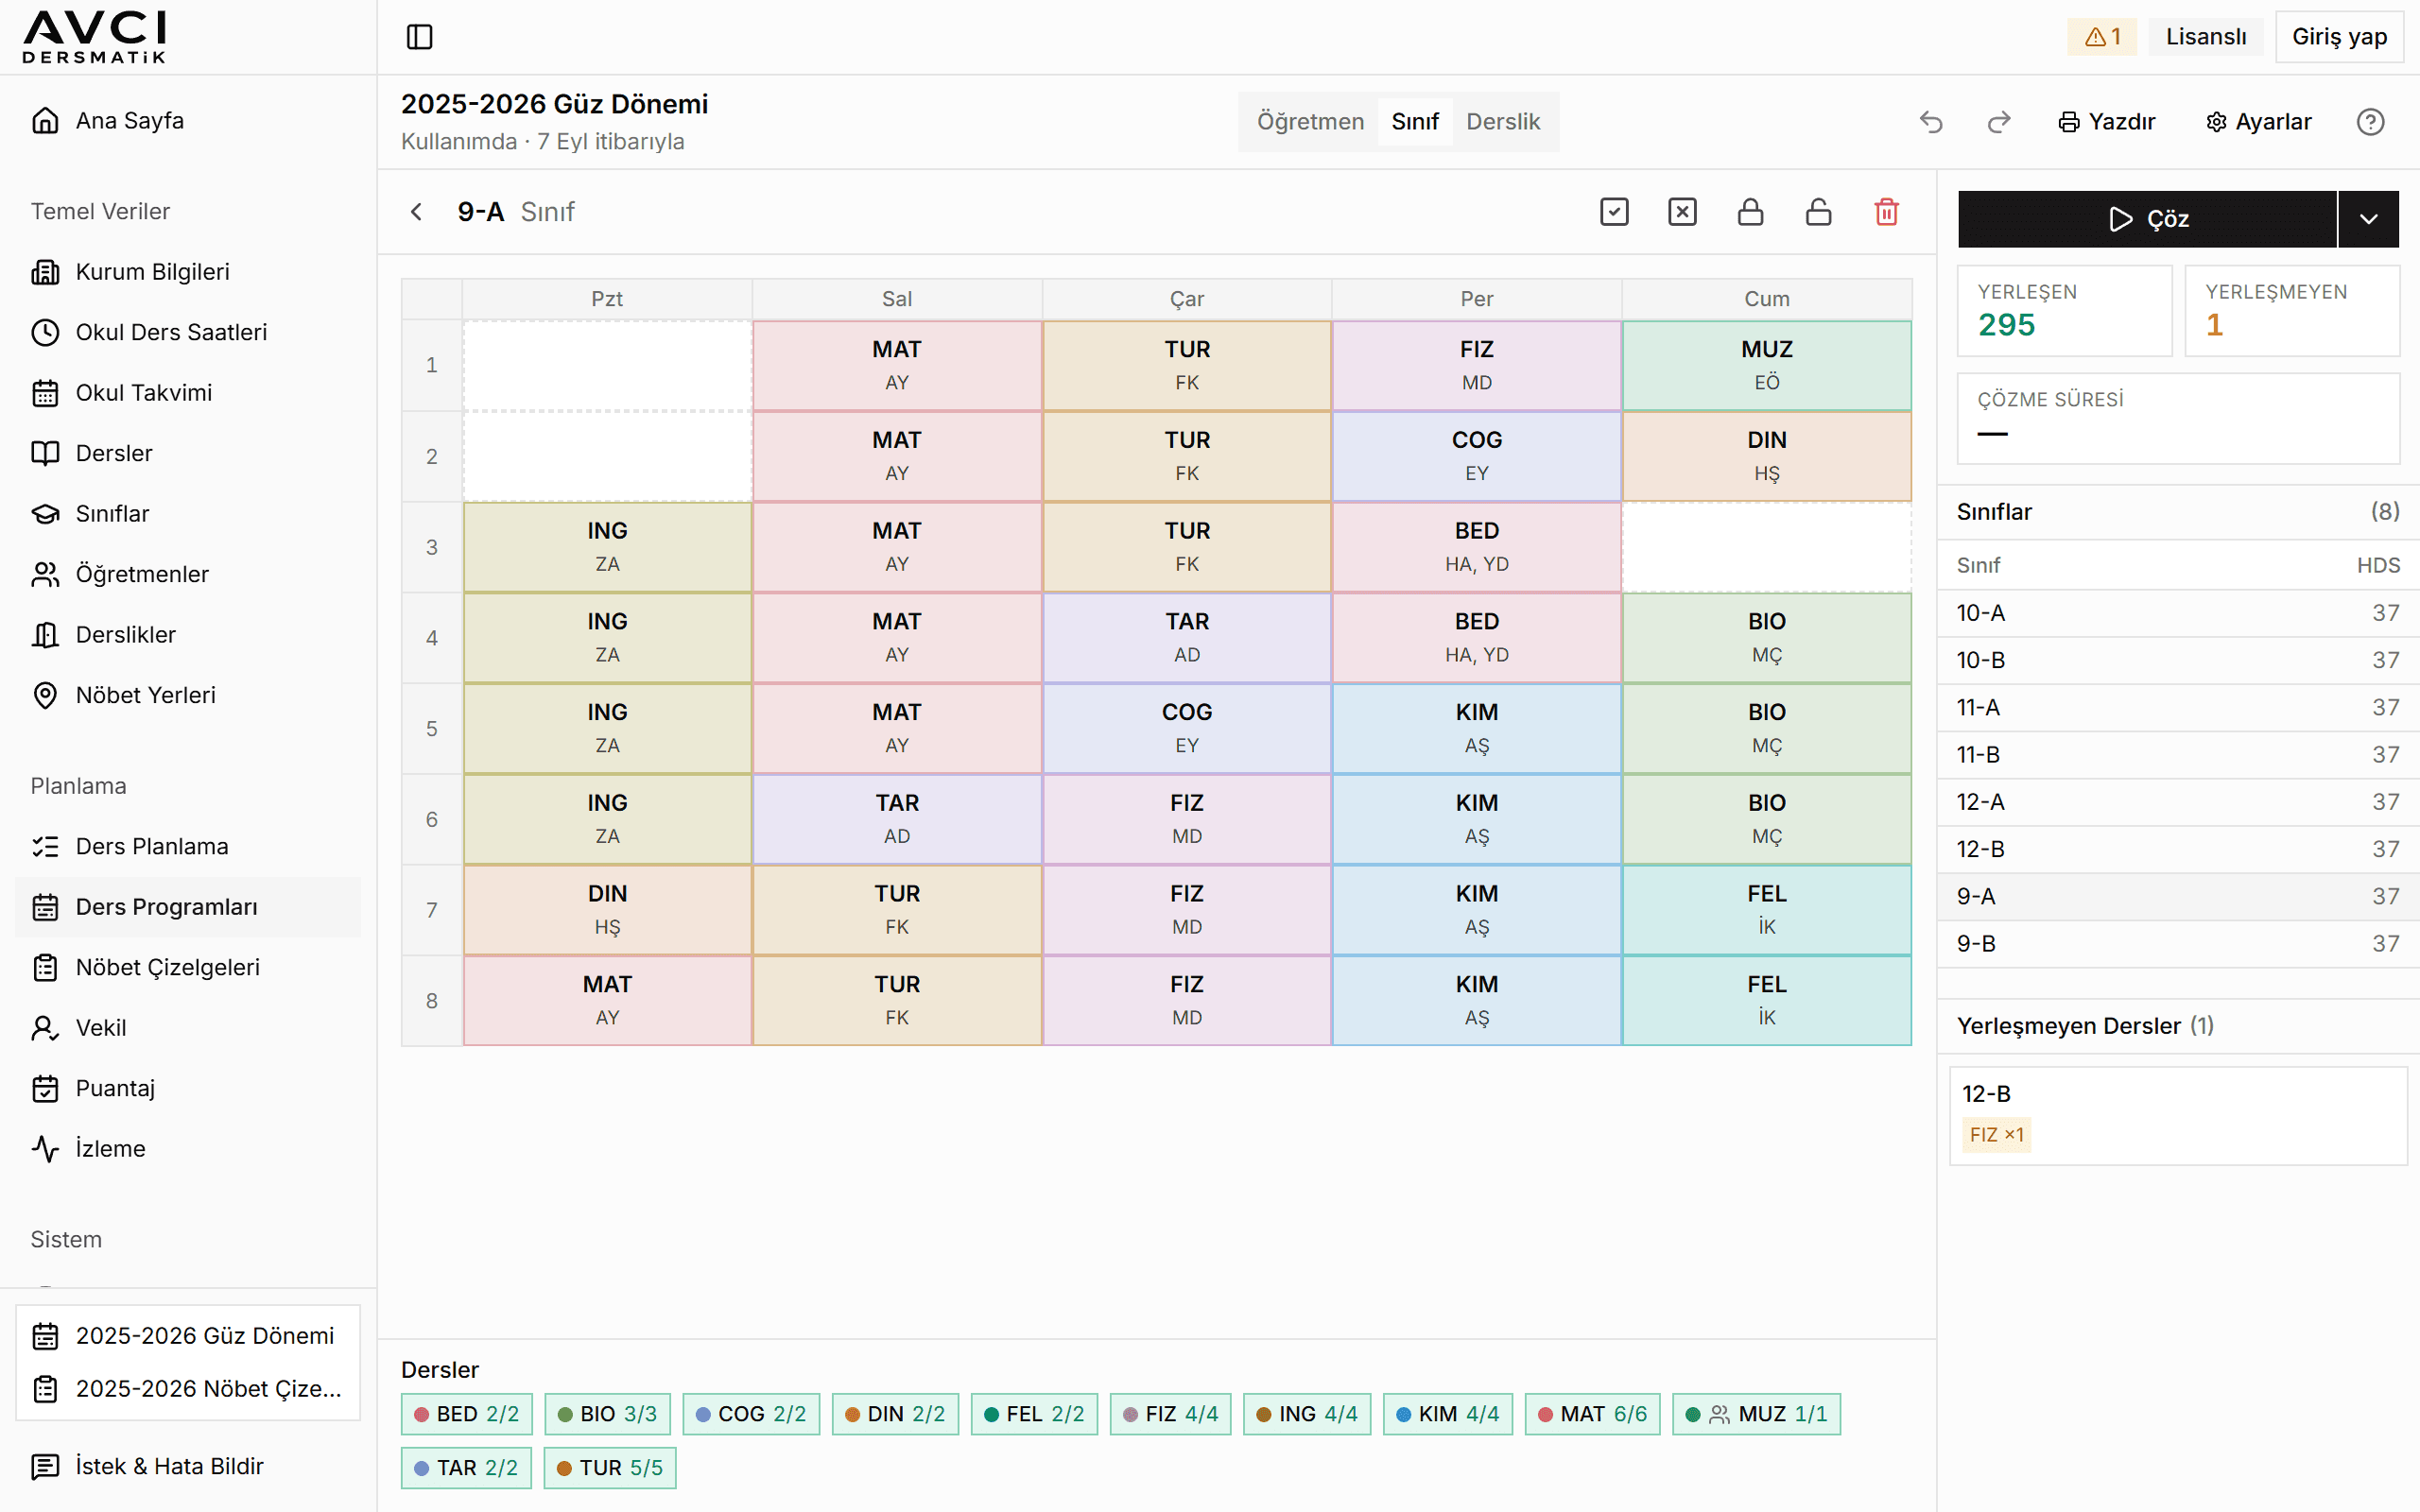Click the select-all checkmark square icon
This screenshot has height=1512, width=2420.
1614,212
